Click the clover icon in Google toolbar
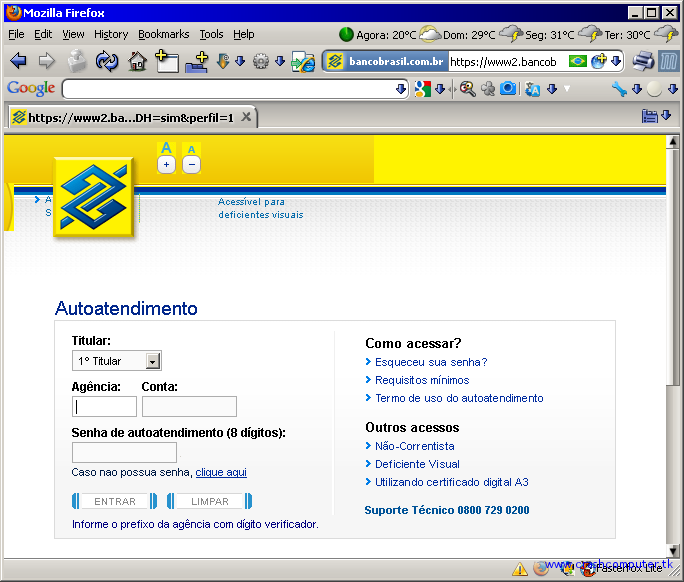The width and height of the screenshot is (684, 582). [488, 89]
